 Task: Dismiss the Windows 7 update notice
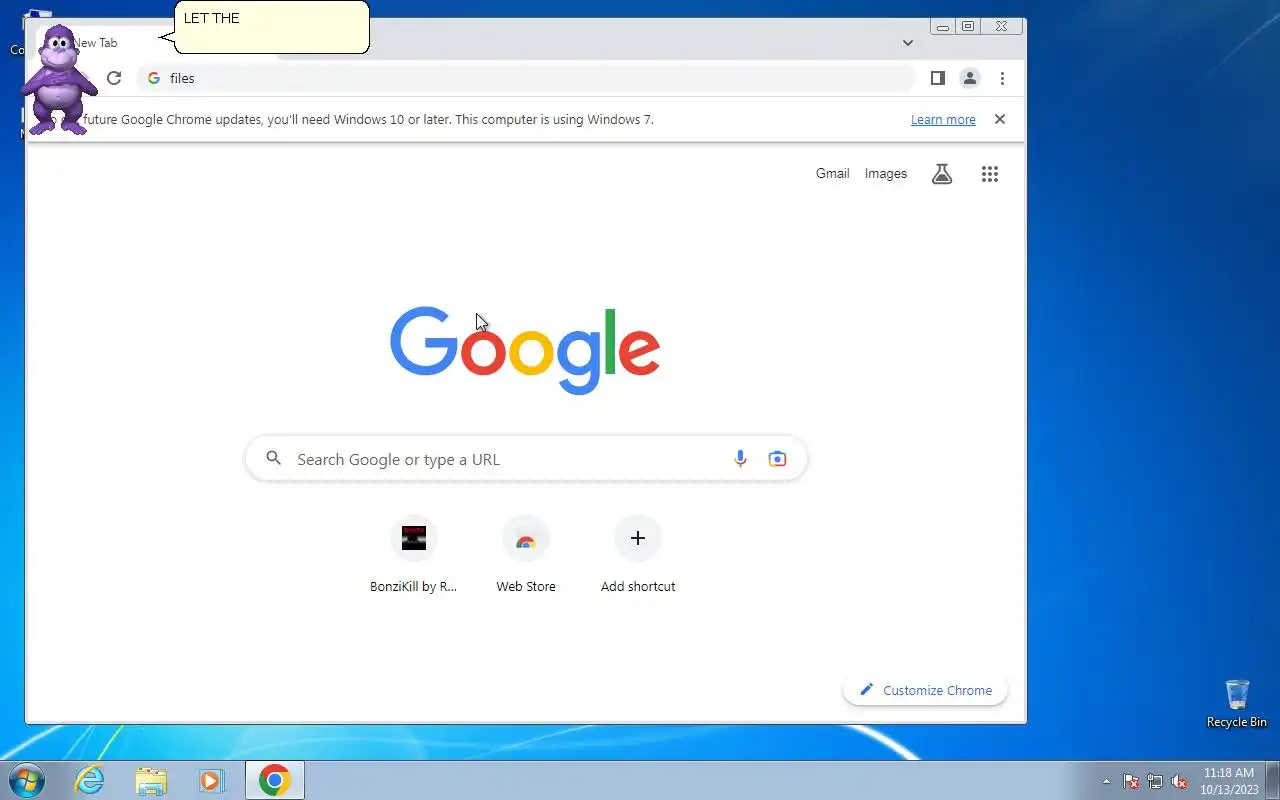[999, 119]
